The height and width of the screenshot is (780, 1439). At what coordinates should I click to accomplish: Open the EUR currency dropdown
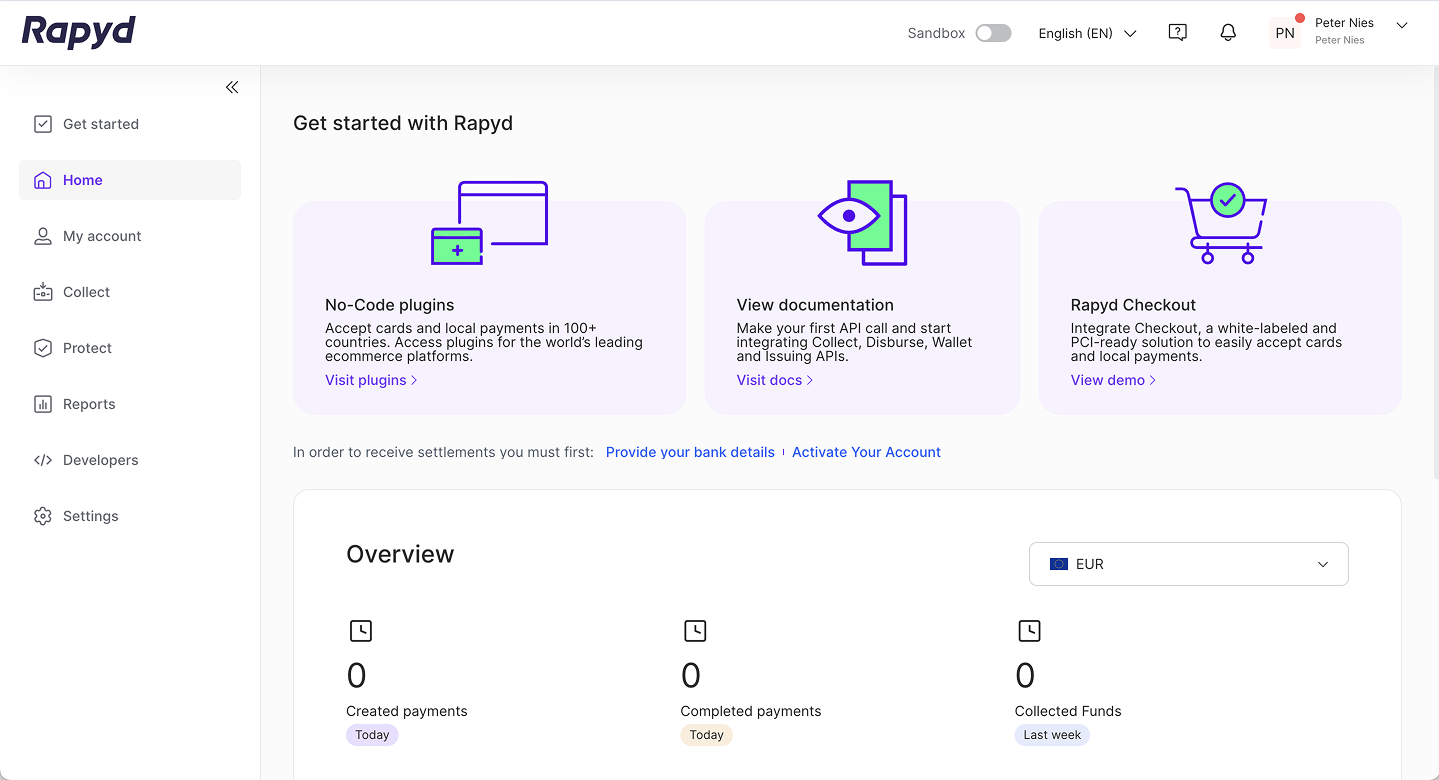click(1189, 564)
